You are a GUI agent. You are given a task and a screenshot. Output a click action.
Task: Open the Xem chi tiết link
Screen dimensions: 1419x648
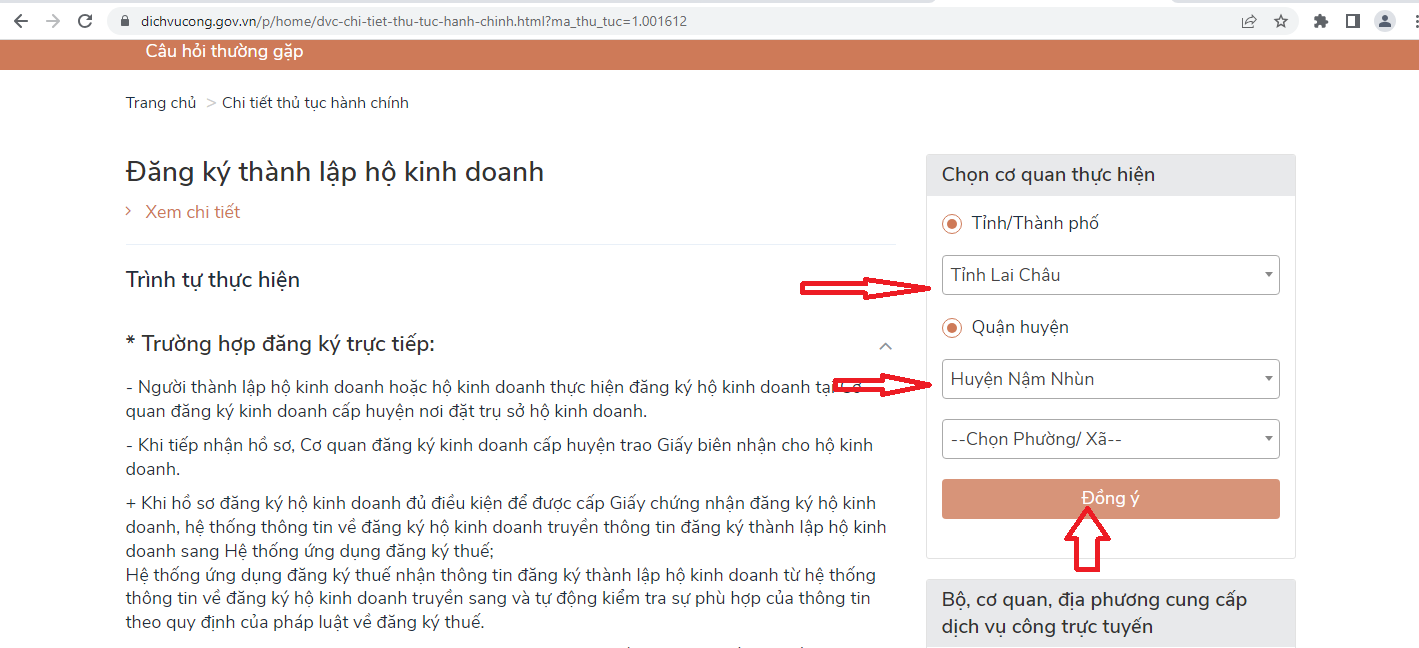pos(191,211)
